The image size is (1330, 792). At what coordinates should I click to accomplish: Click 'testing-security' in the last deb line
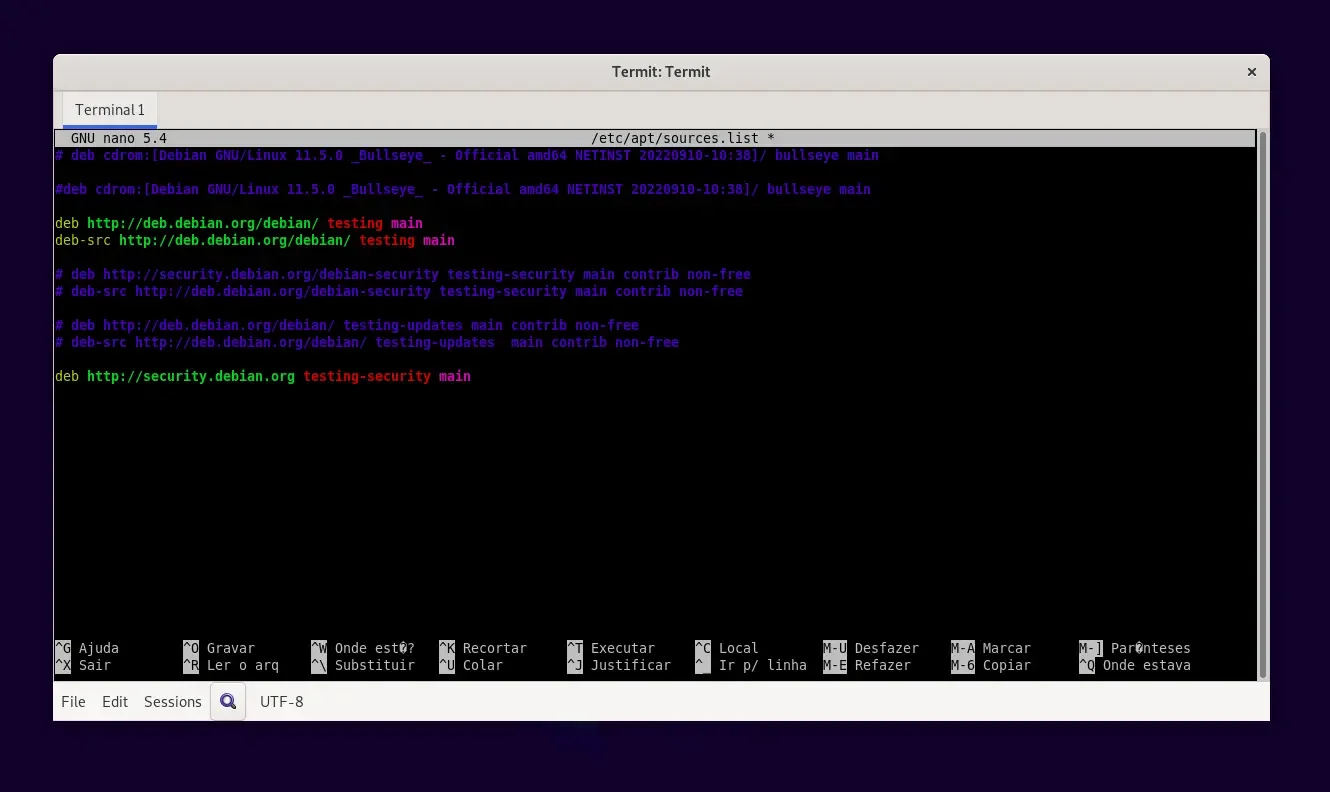(367, 376)
